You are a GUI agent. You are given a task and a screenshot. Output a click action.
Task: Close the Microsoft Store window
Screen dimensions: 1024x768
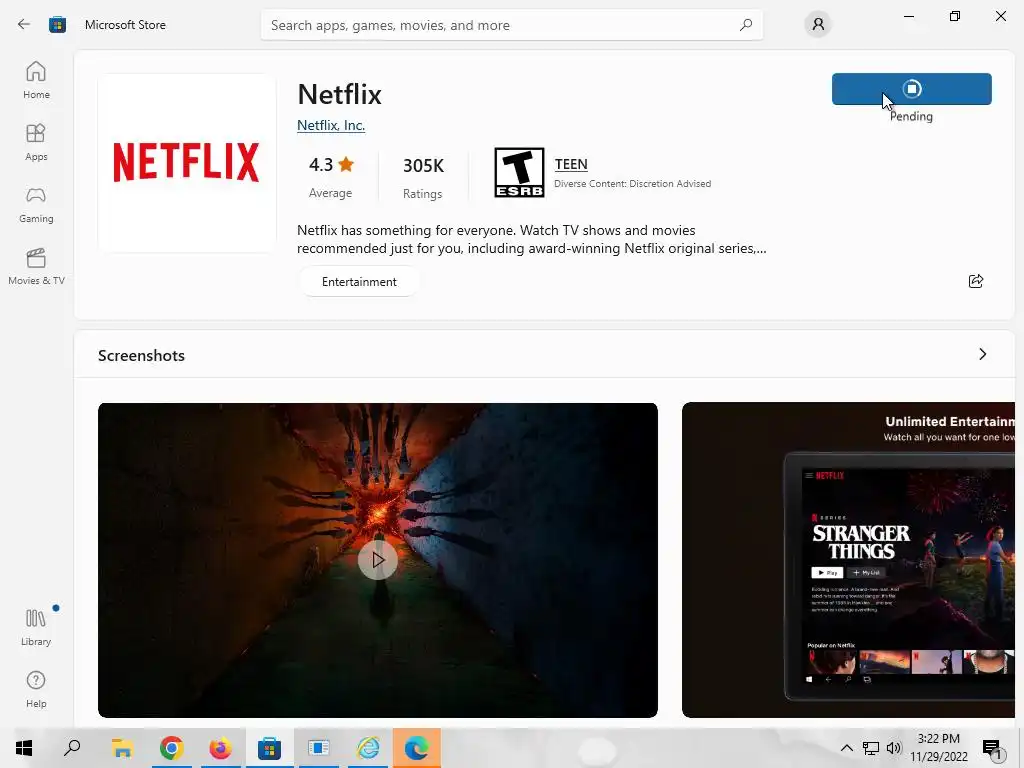[x=1000, y=16]
